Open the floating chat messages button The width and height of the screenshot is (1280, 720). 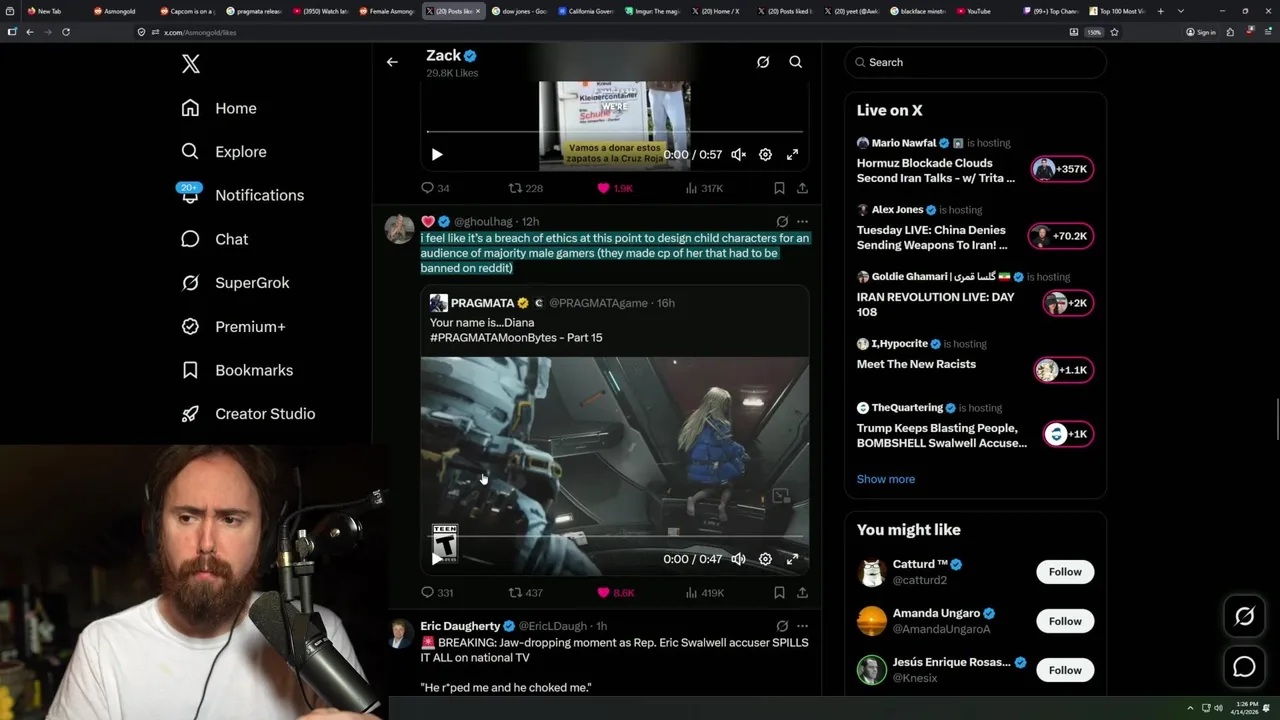point(1244,667)
